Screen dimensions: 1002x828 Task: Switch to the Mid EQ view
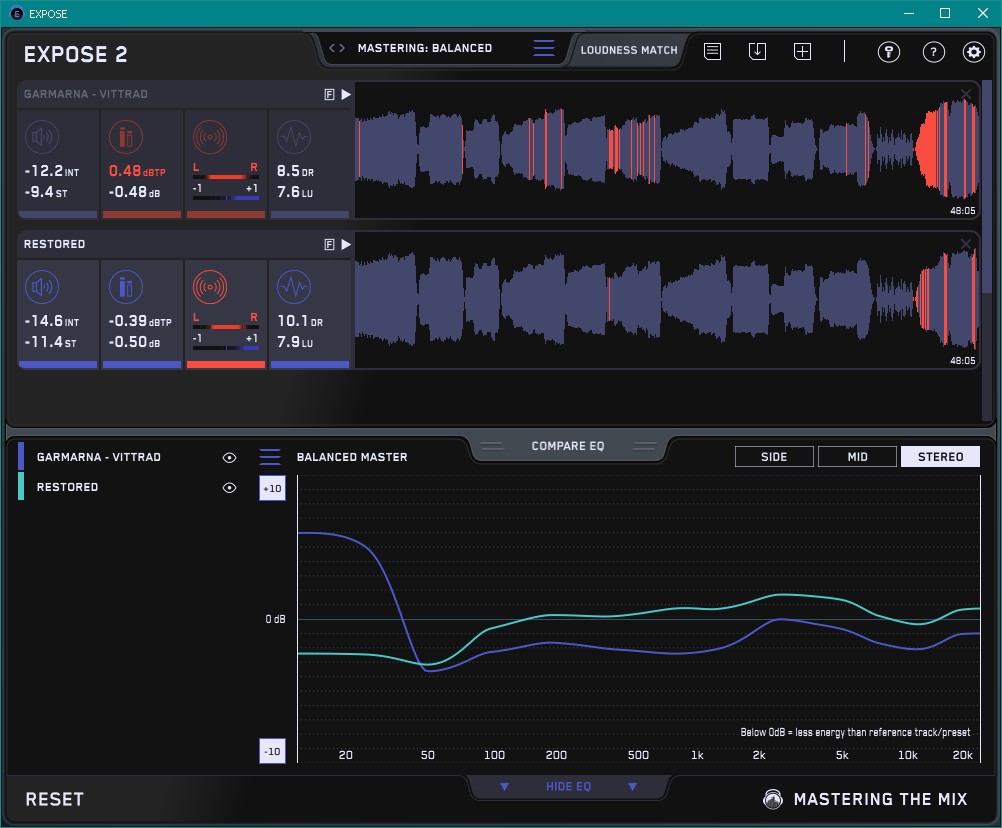point(857,457)
